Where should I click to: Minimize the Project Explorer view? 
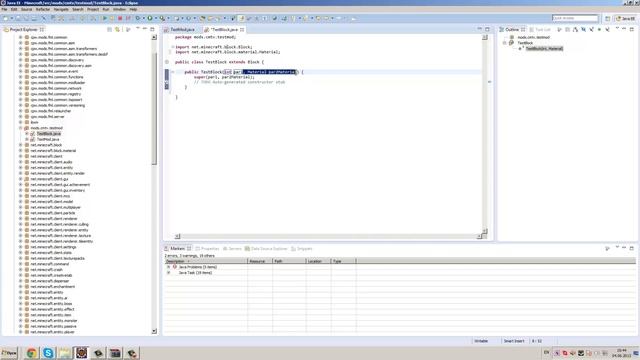point(144,29)
